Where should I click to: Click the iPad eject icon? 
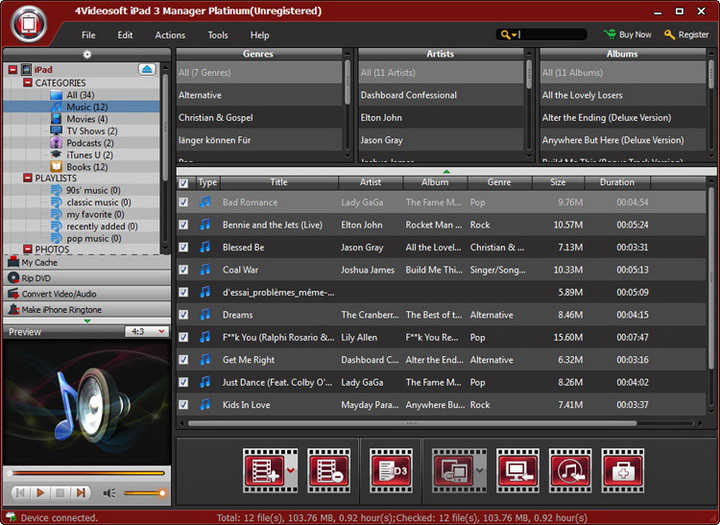coord(147,69)
